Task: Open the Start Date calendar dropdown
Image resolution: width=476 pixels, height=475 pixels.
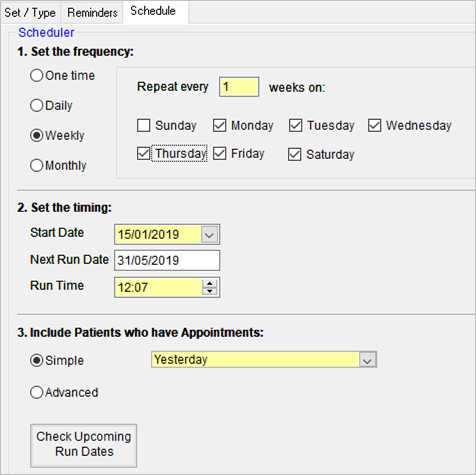Action: [x=209, y=235]
